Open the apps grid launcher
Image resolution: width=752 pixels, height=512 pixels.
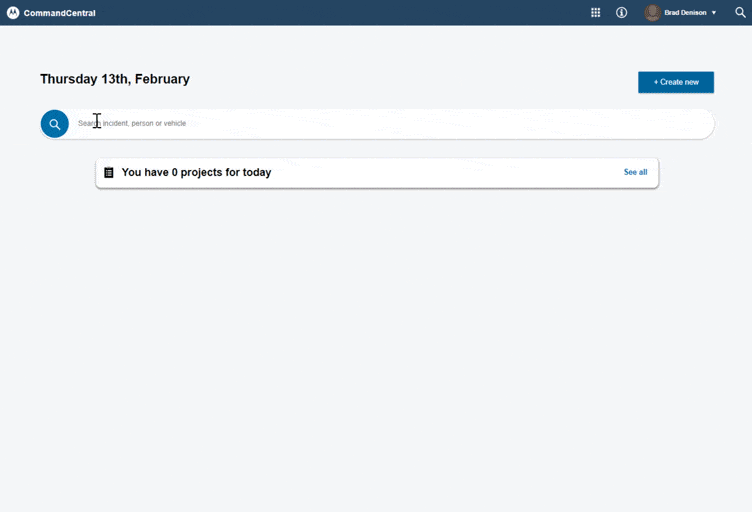point(595,13)
